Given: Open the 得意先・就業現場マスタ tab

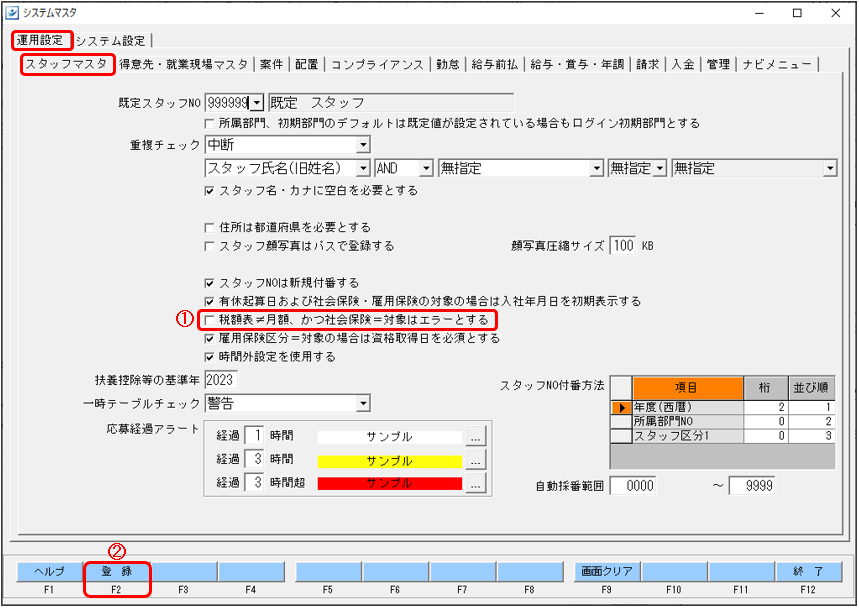Looking at the screenshot, I should tap(184, 65).
